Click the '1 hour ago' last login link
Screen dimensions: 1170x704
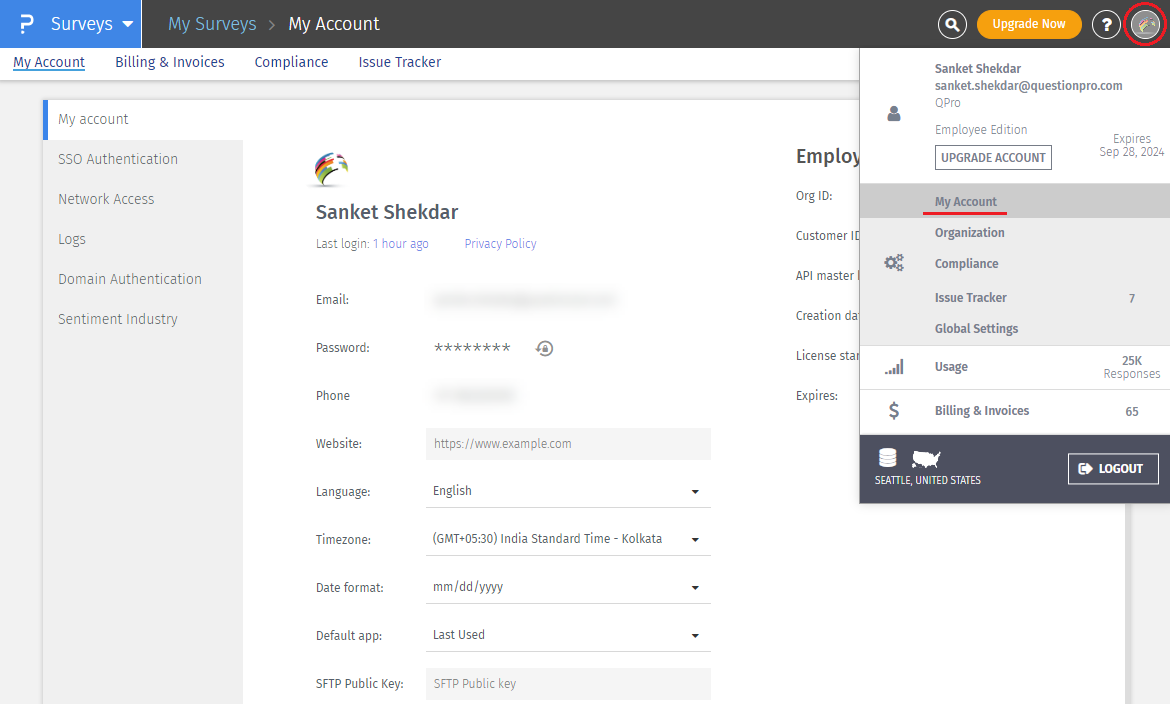pos(401,243)
